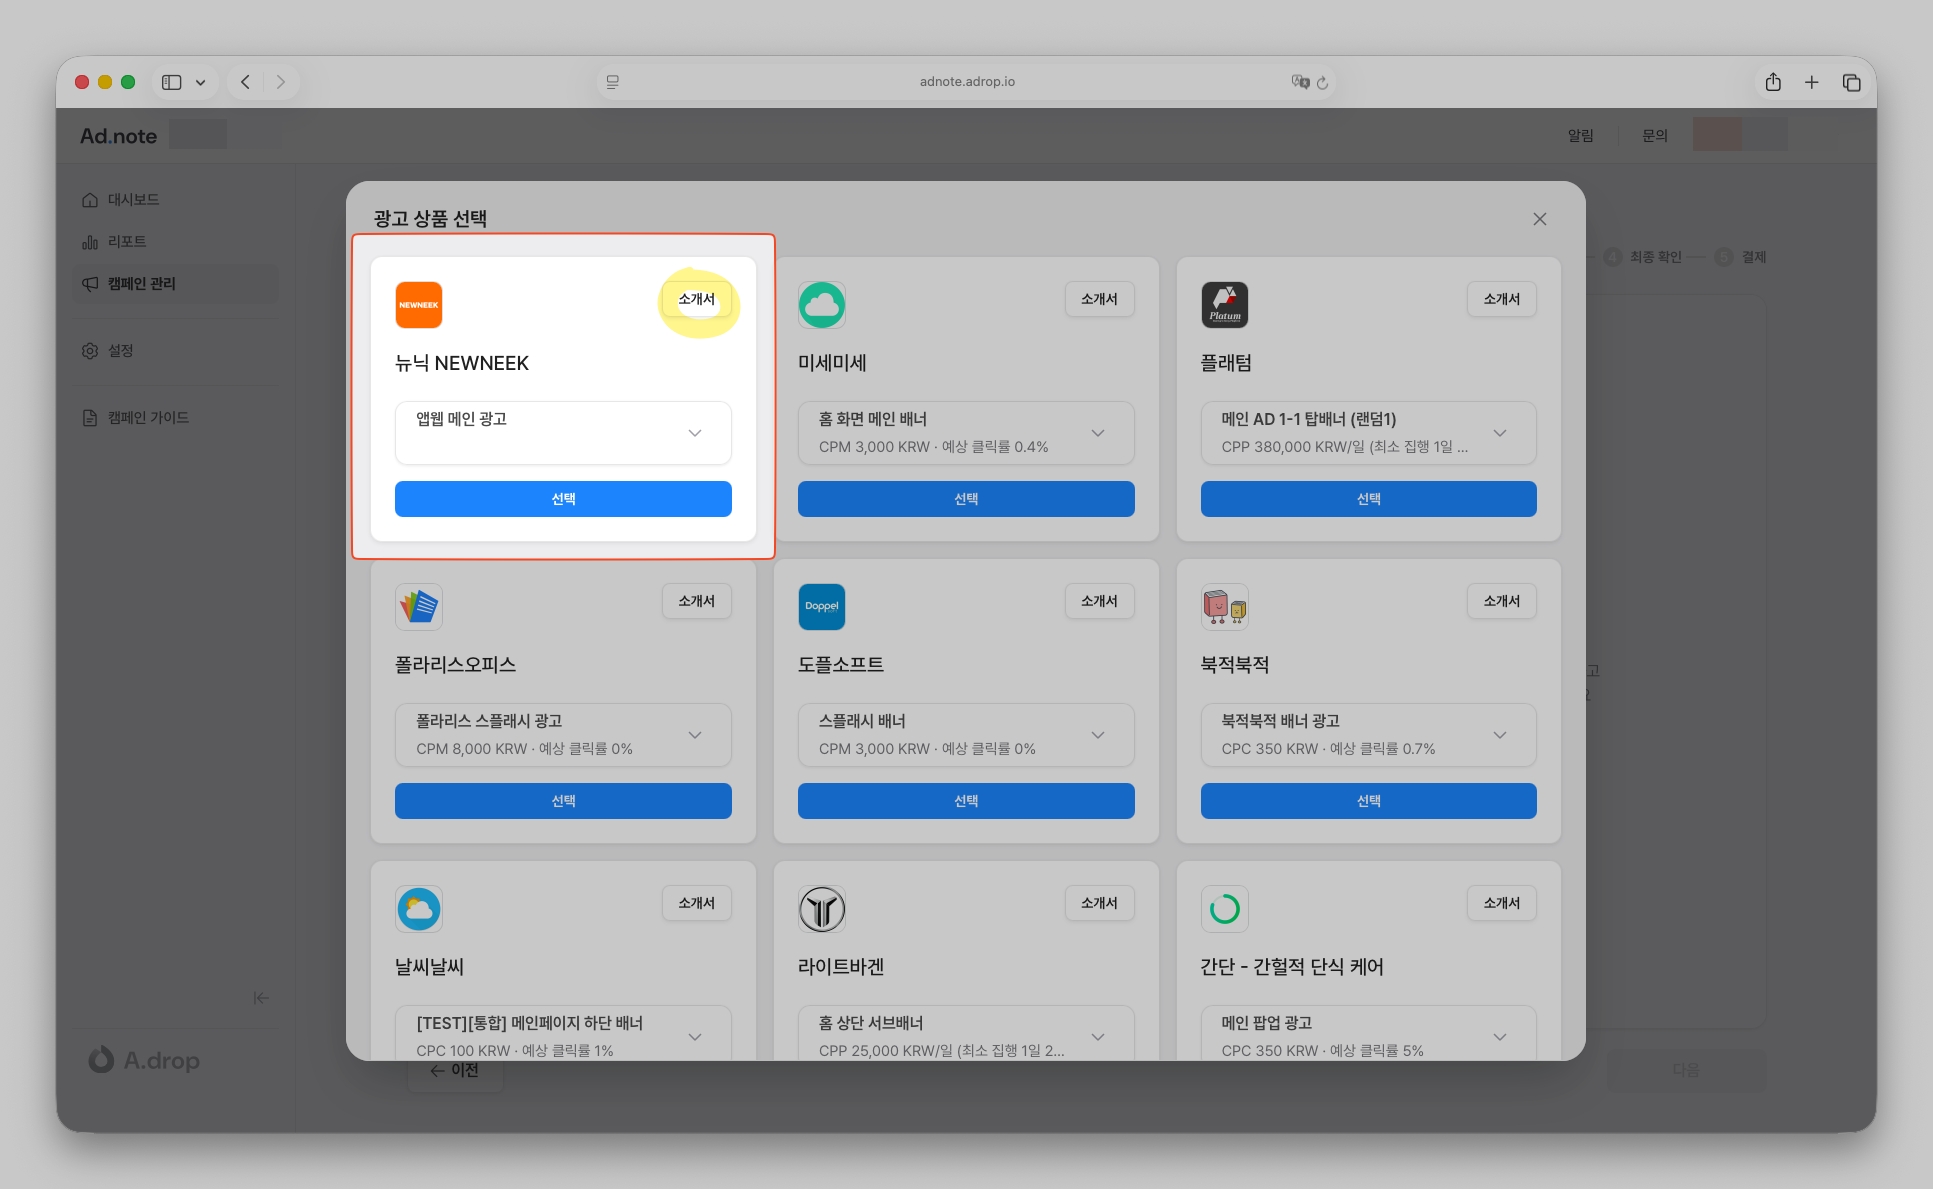Click the 날씨날씨 weather cloud icon
Viewport: 1933px width, 1189px height.
(x=418, y=909)
